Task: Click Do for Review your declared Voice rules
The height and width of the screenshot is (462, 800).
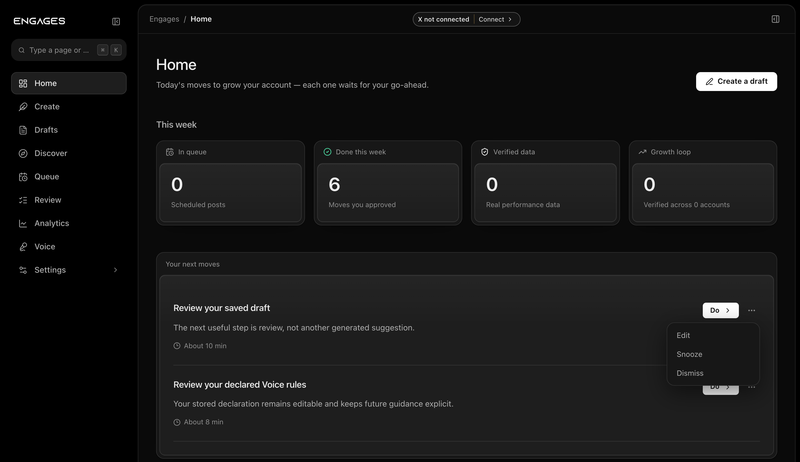Action: click(x=720, y=389)
